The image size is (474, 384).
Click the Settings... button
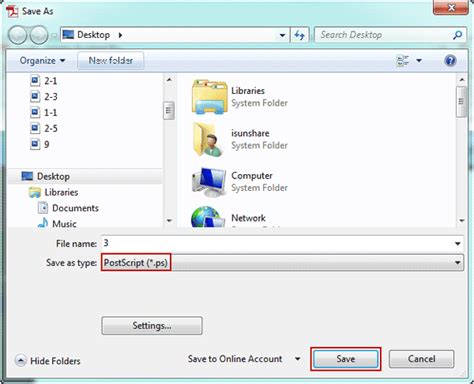tap(152, 325)
